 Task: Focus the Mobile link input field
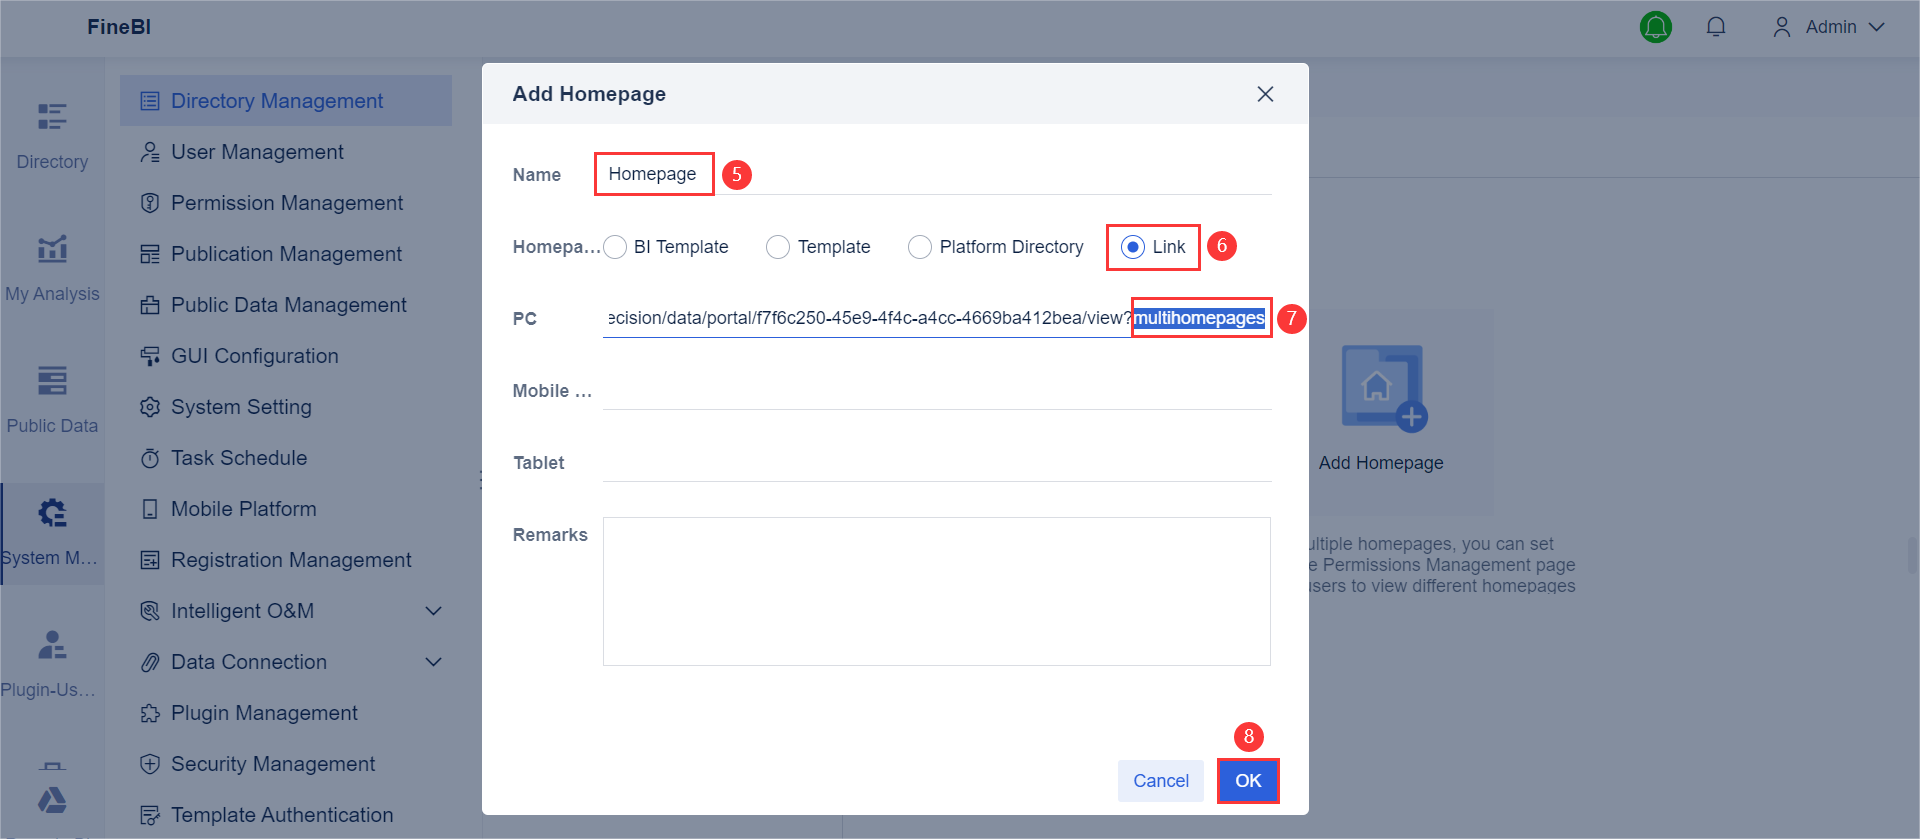pyautogui.click(x=937, y=390)
